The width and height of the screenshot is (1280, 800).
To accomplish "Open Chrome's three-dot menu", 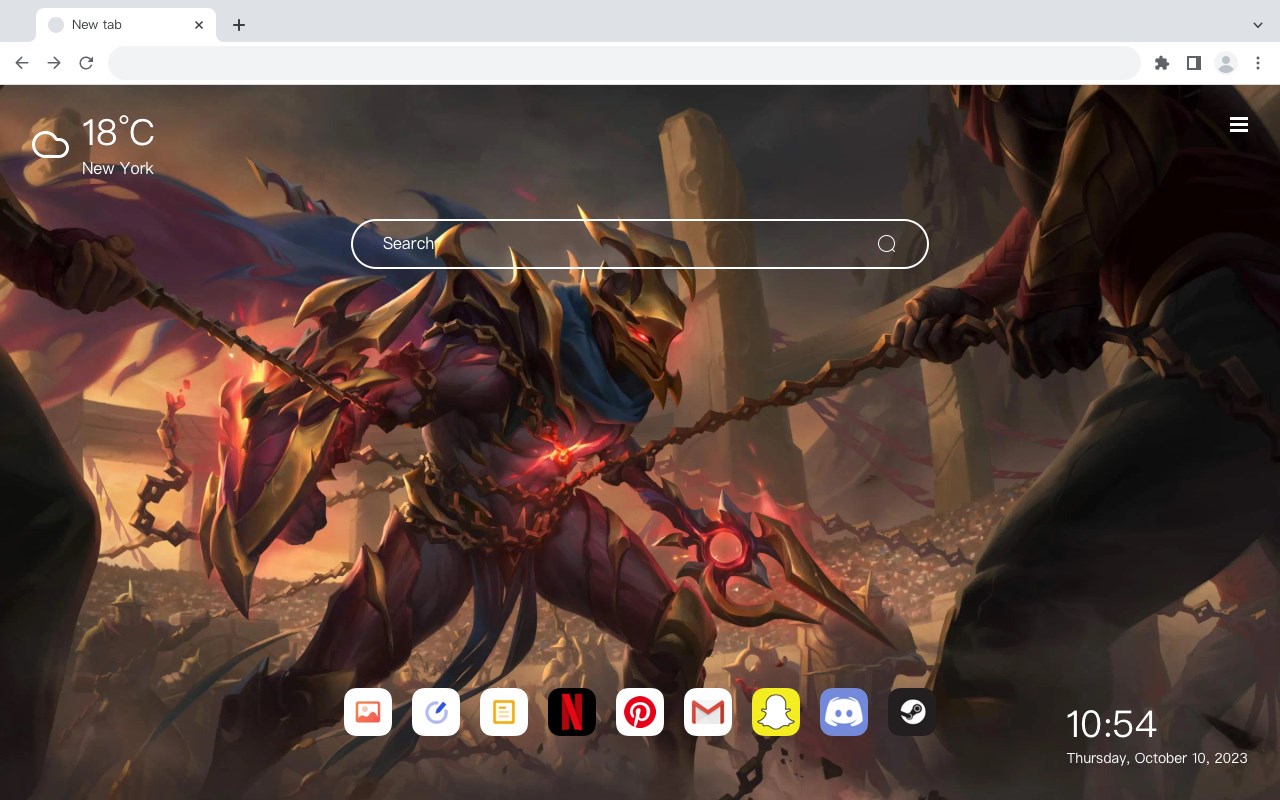I will (1258, 63).
